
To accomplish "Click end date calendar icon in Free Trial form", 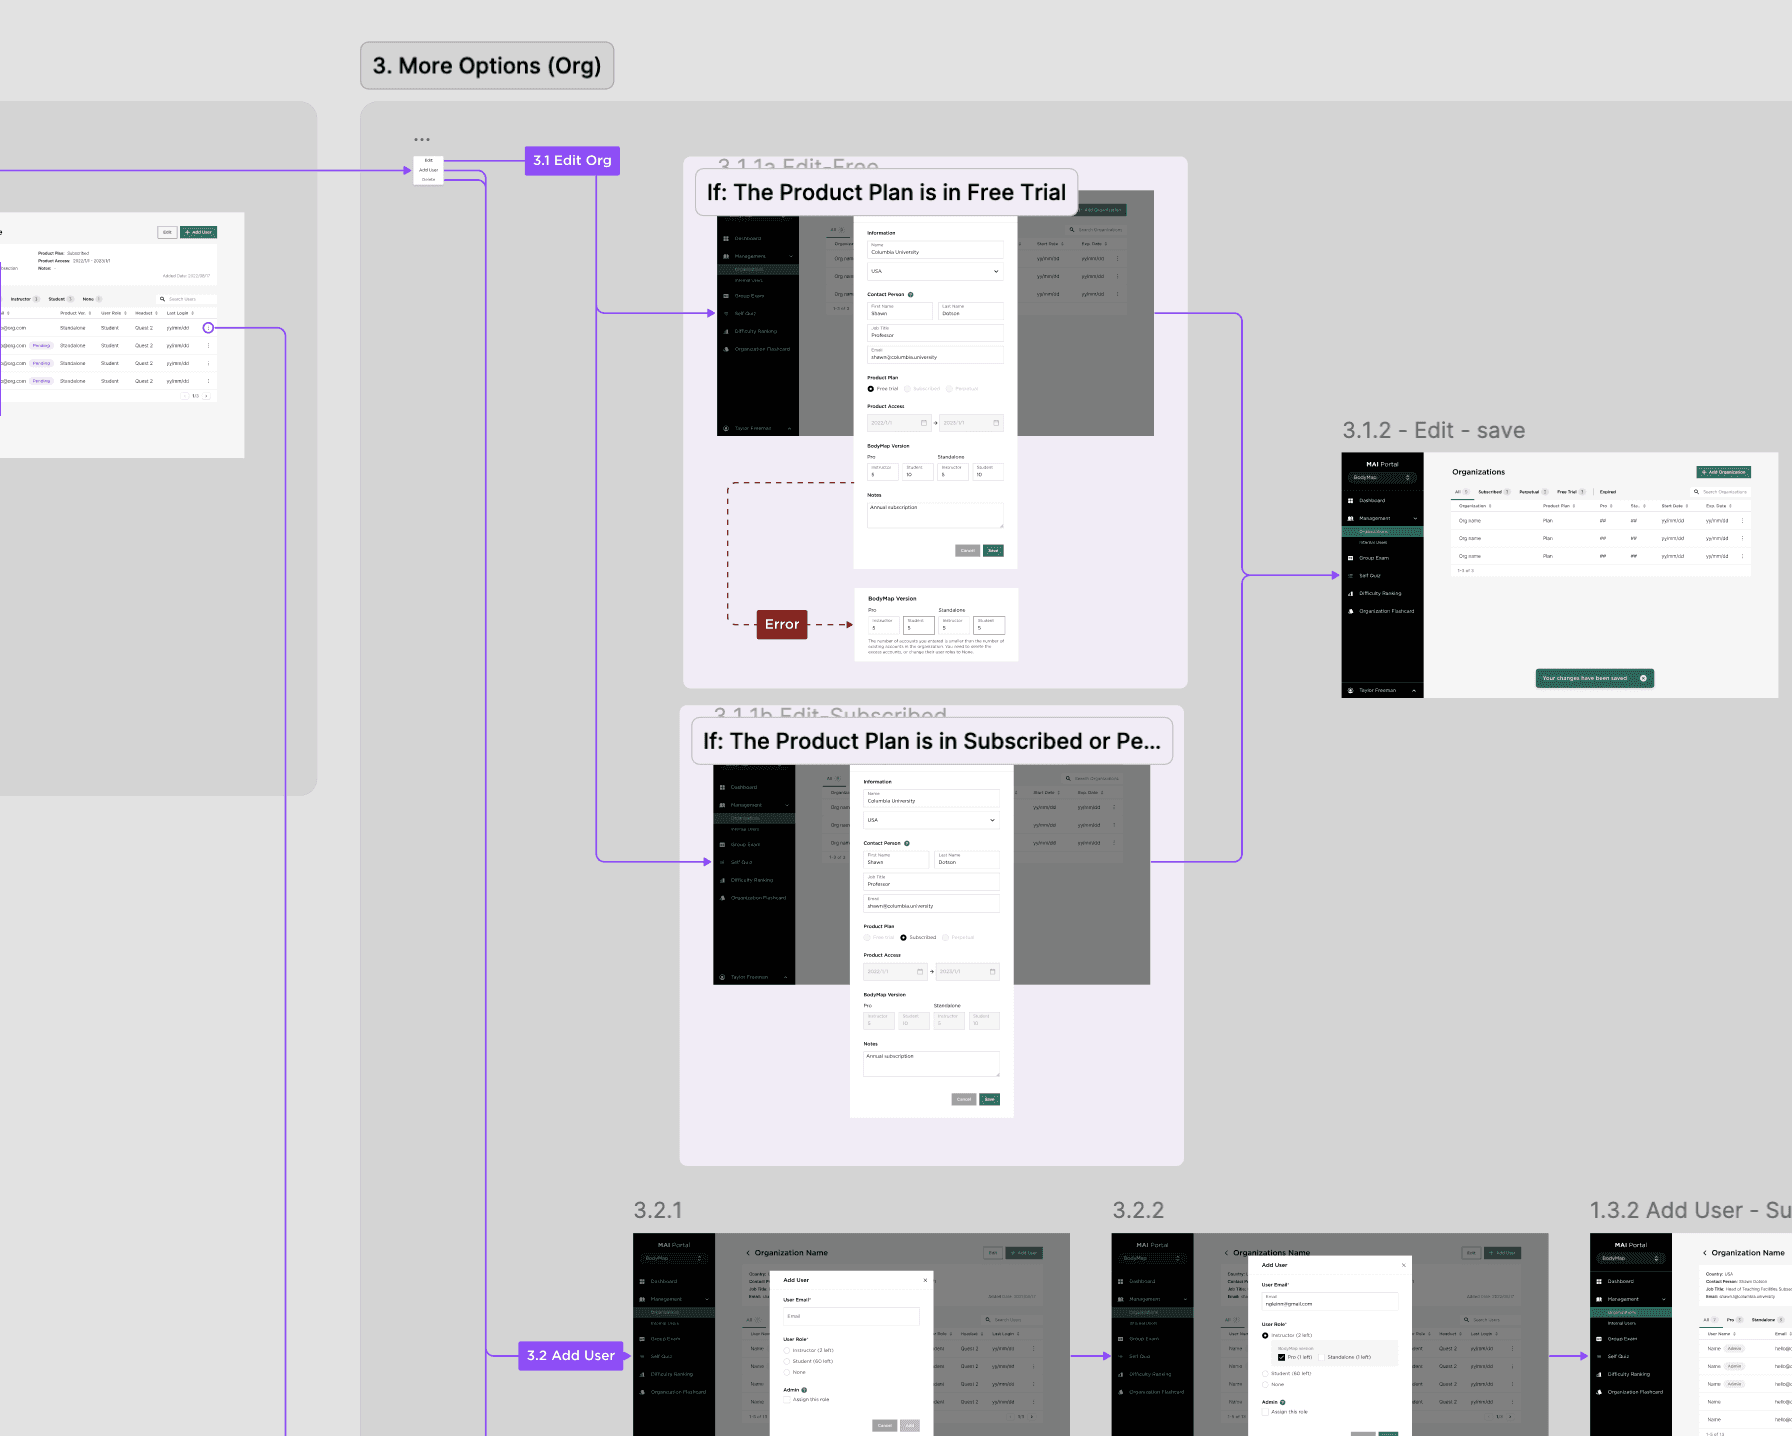I will pyautogui.click(x=996, y=423).
